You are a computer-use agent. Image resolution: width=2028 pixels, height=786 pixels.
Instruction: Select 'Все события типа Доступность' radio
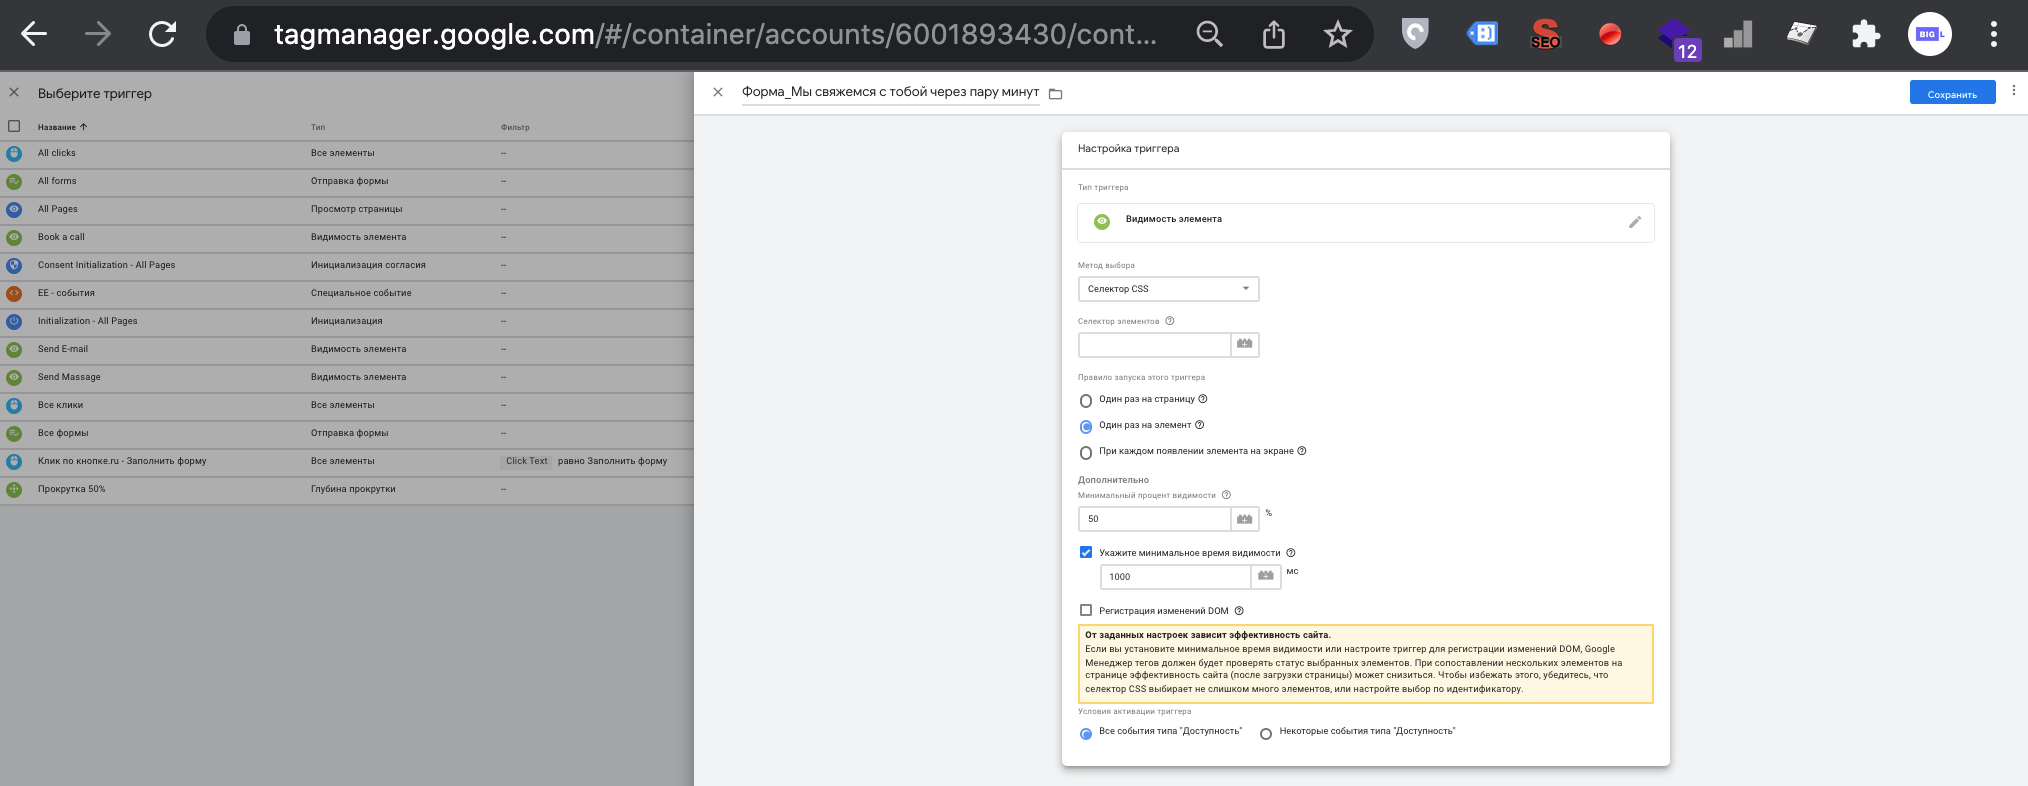(1086, 733)
